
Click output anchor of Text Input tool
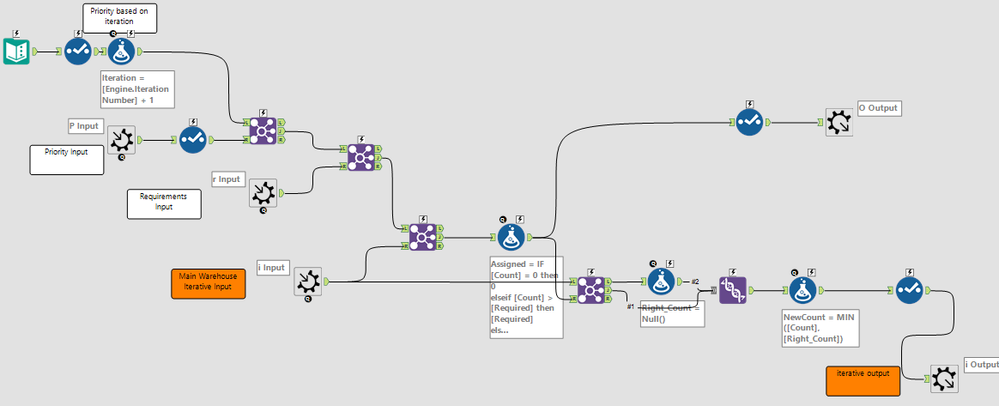[x=36, y=51]
